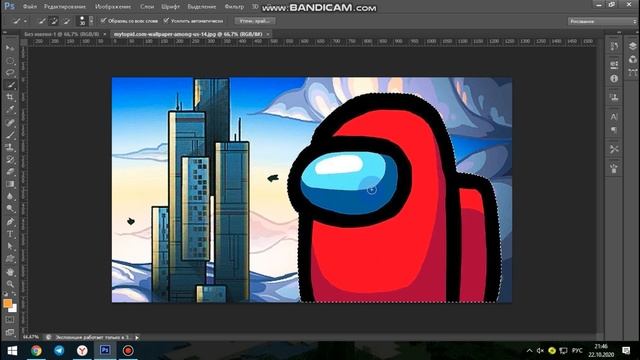Viewport: 640px width, 360px height.
Task: Select the Hand tool
Action: [x=10, y=271]
